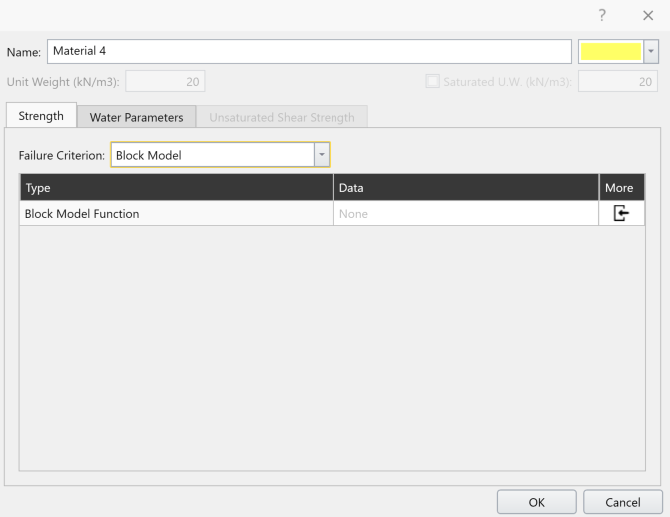Open the Block Model Function import icon
This screenshot has width=670, height=517.
(x=621, y=213)
